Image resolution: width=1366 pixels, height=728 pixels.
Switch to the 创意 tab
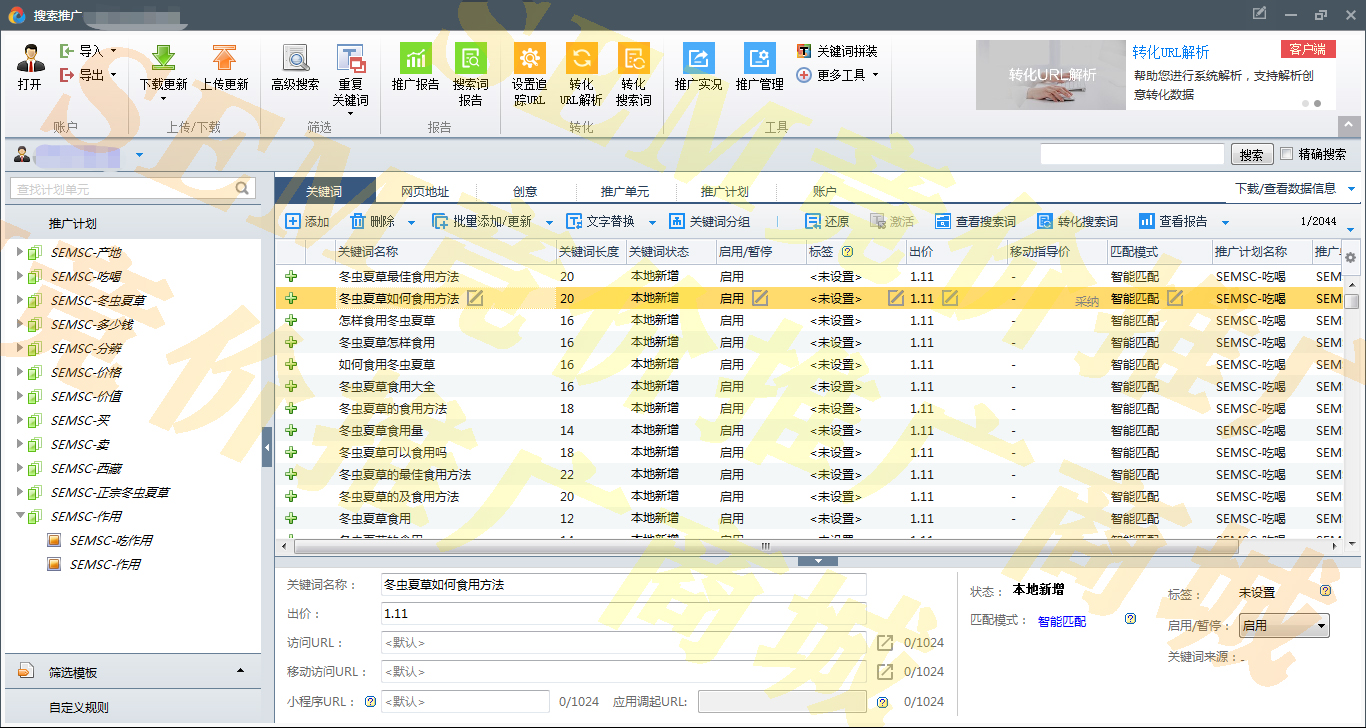525,191
